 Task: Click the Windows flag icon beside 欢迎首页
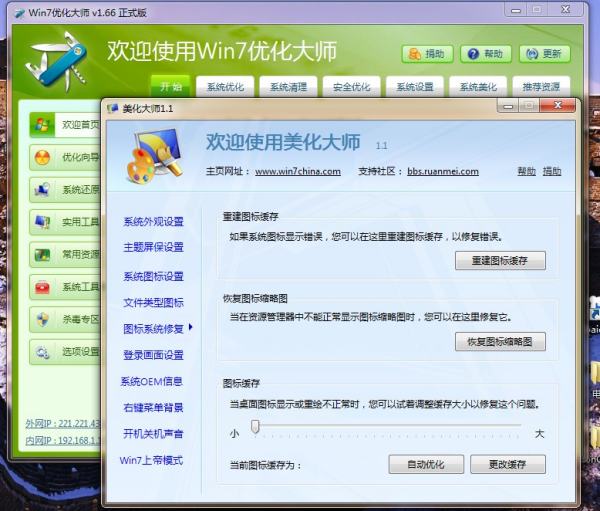[42, 124]
